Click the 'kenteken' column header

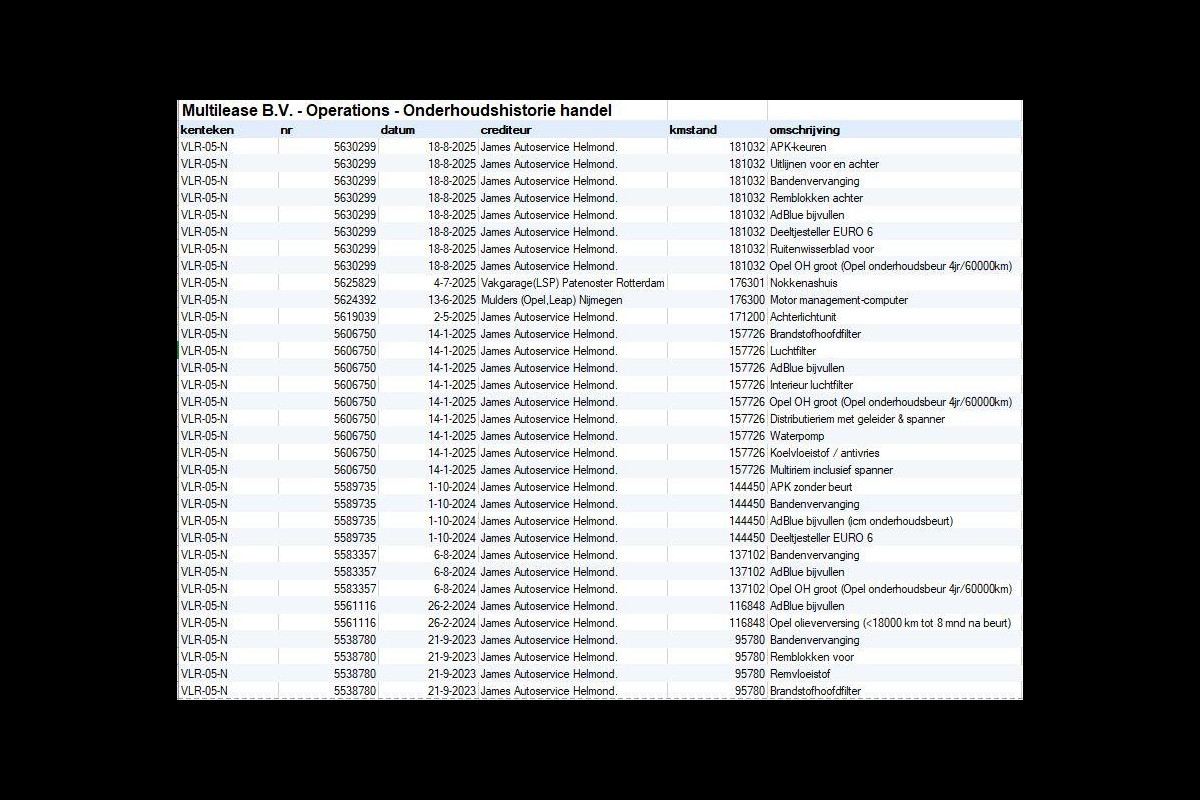[x=207, y=130]
